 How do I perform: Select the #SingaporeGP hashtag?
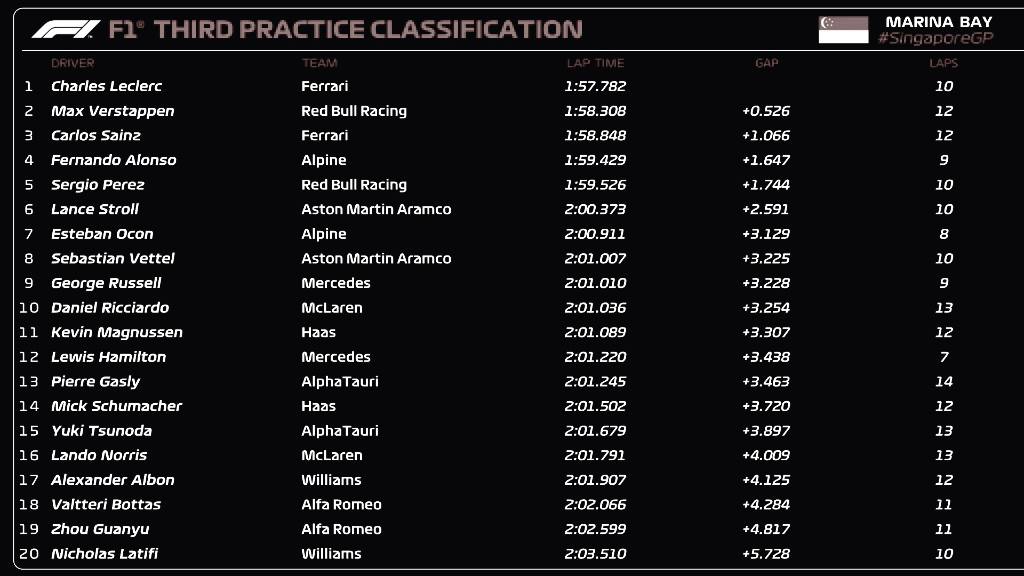click(x=935, y=39)
